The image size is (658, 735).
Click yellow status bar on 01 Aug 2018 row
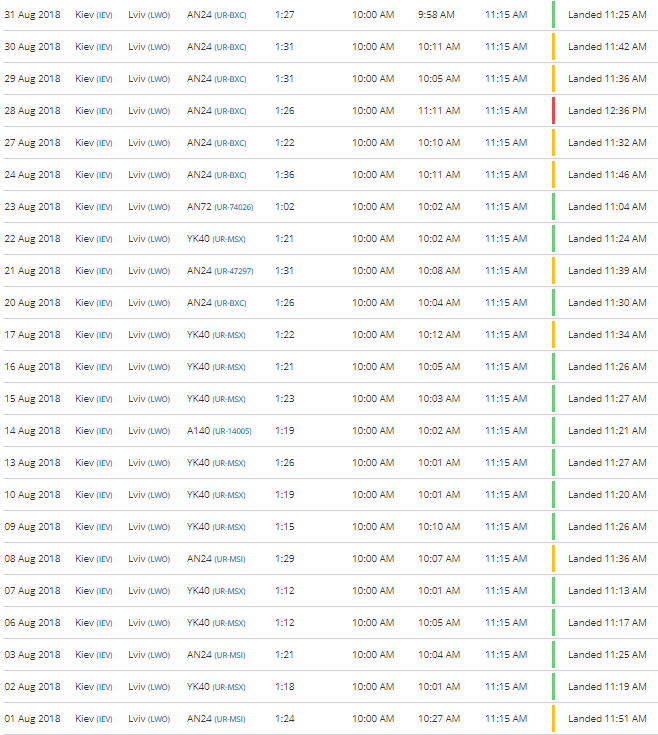(x=553, y=719)
